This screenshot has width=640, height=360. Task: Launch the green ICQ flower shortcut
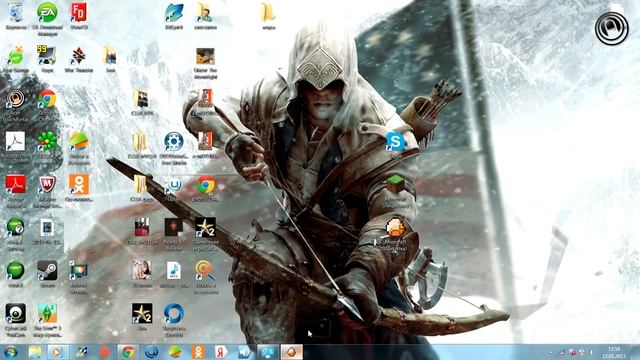click(x=47, y=142)
